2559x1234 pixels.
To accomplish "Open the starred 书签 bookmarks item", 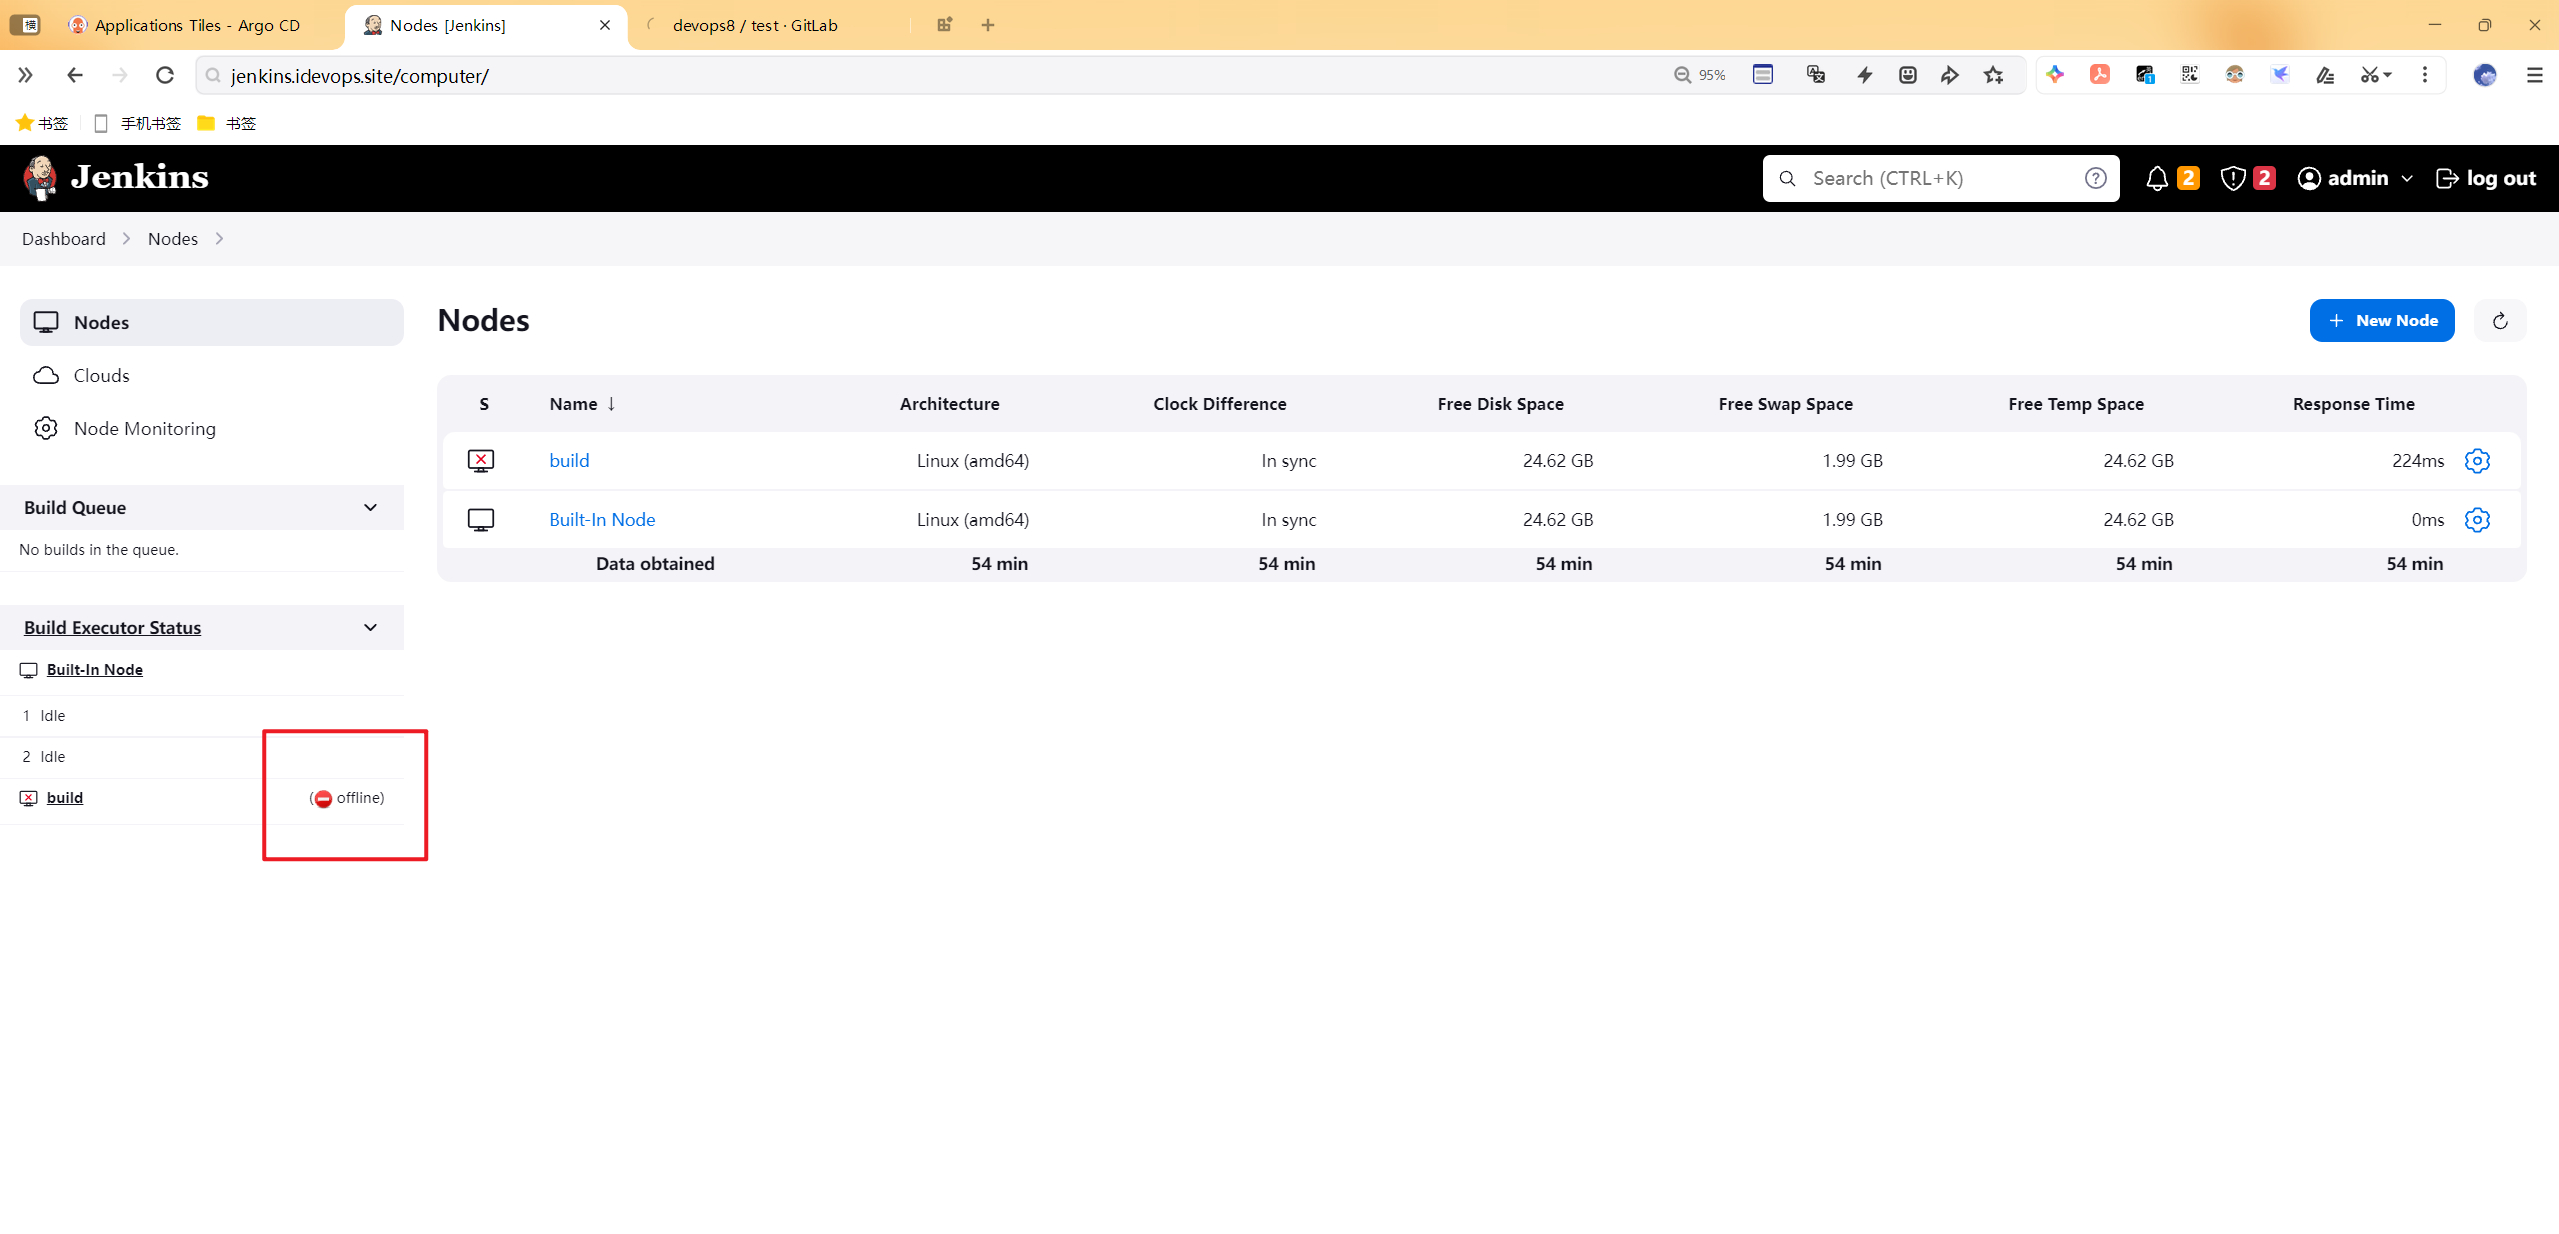I will click(x=42, y=123).
